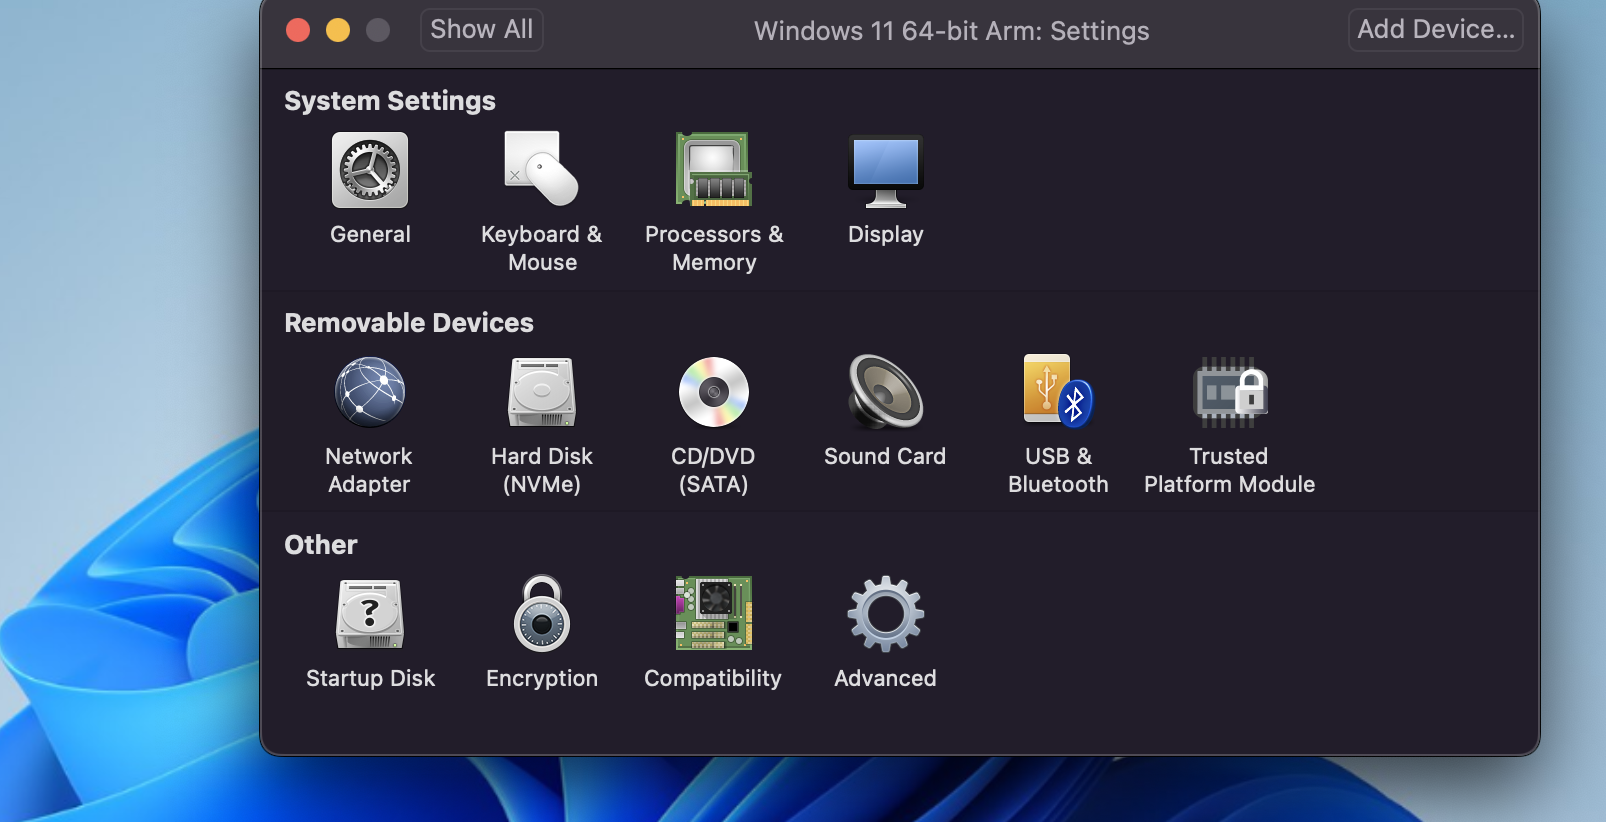
Task: Click the gray disabled zoom button
Action: click(378, 30)
